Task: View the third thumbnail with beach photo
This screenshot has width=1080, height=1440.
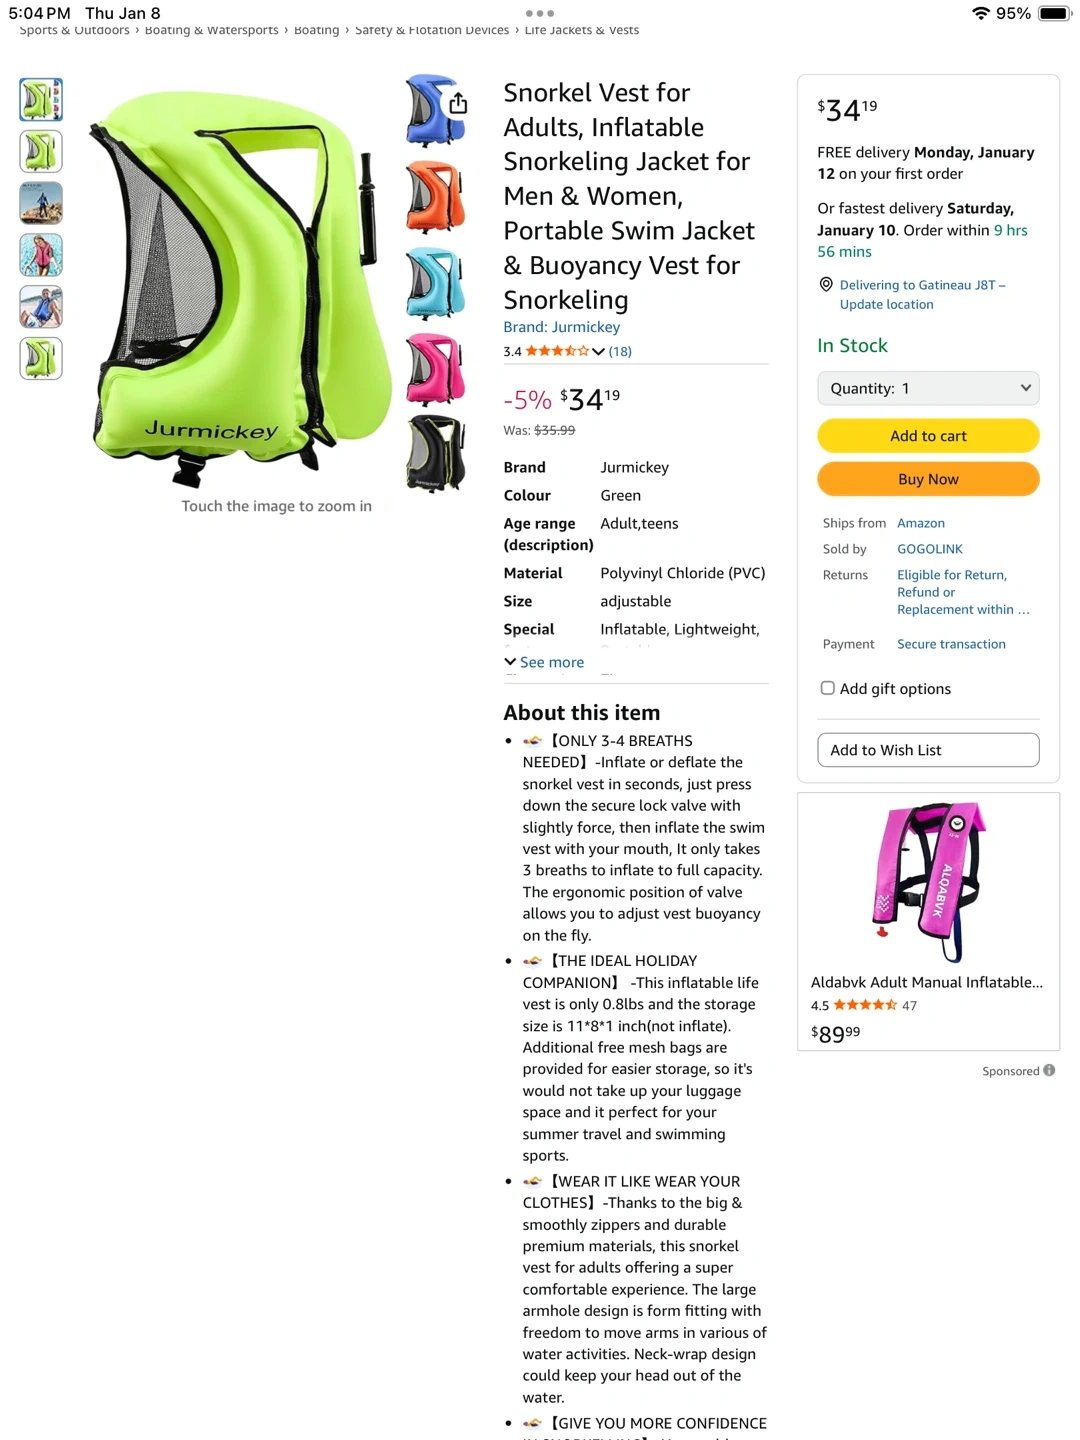Action: [41, 203]
